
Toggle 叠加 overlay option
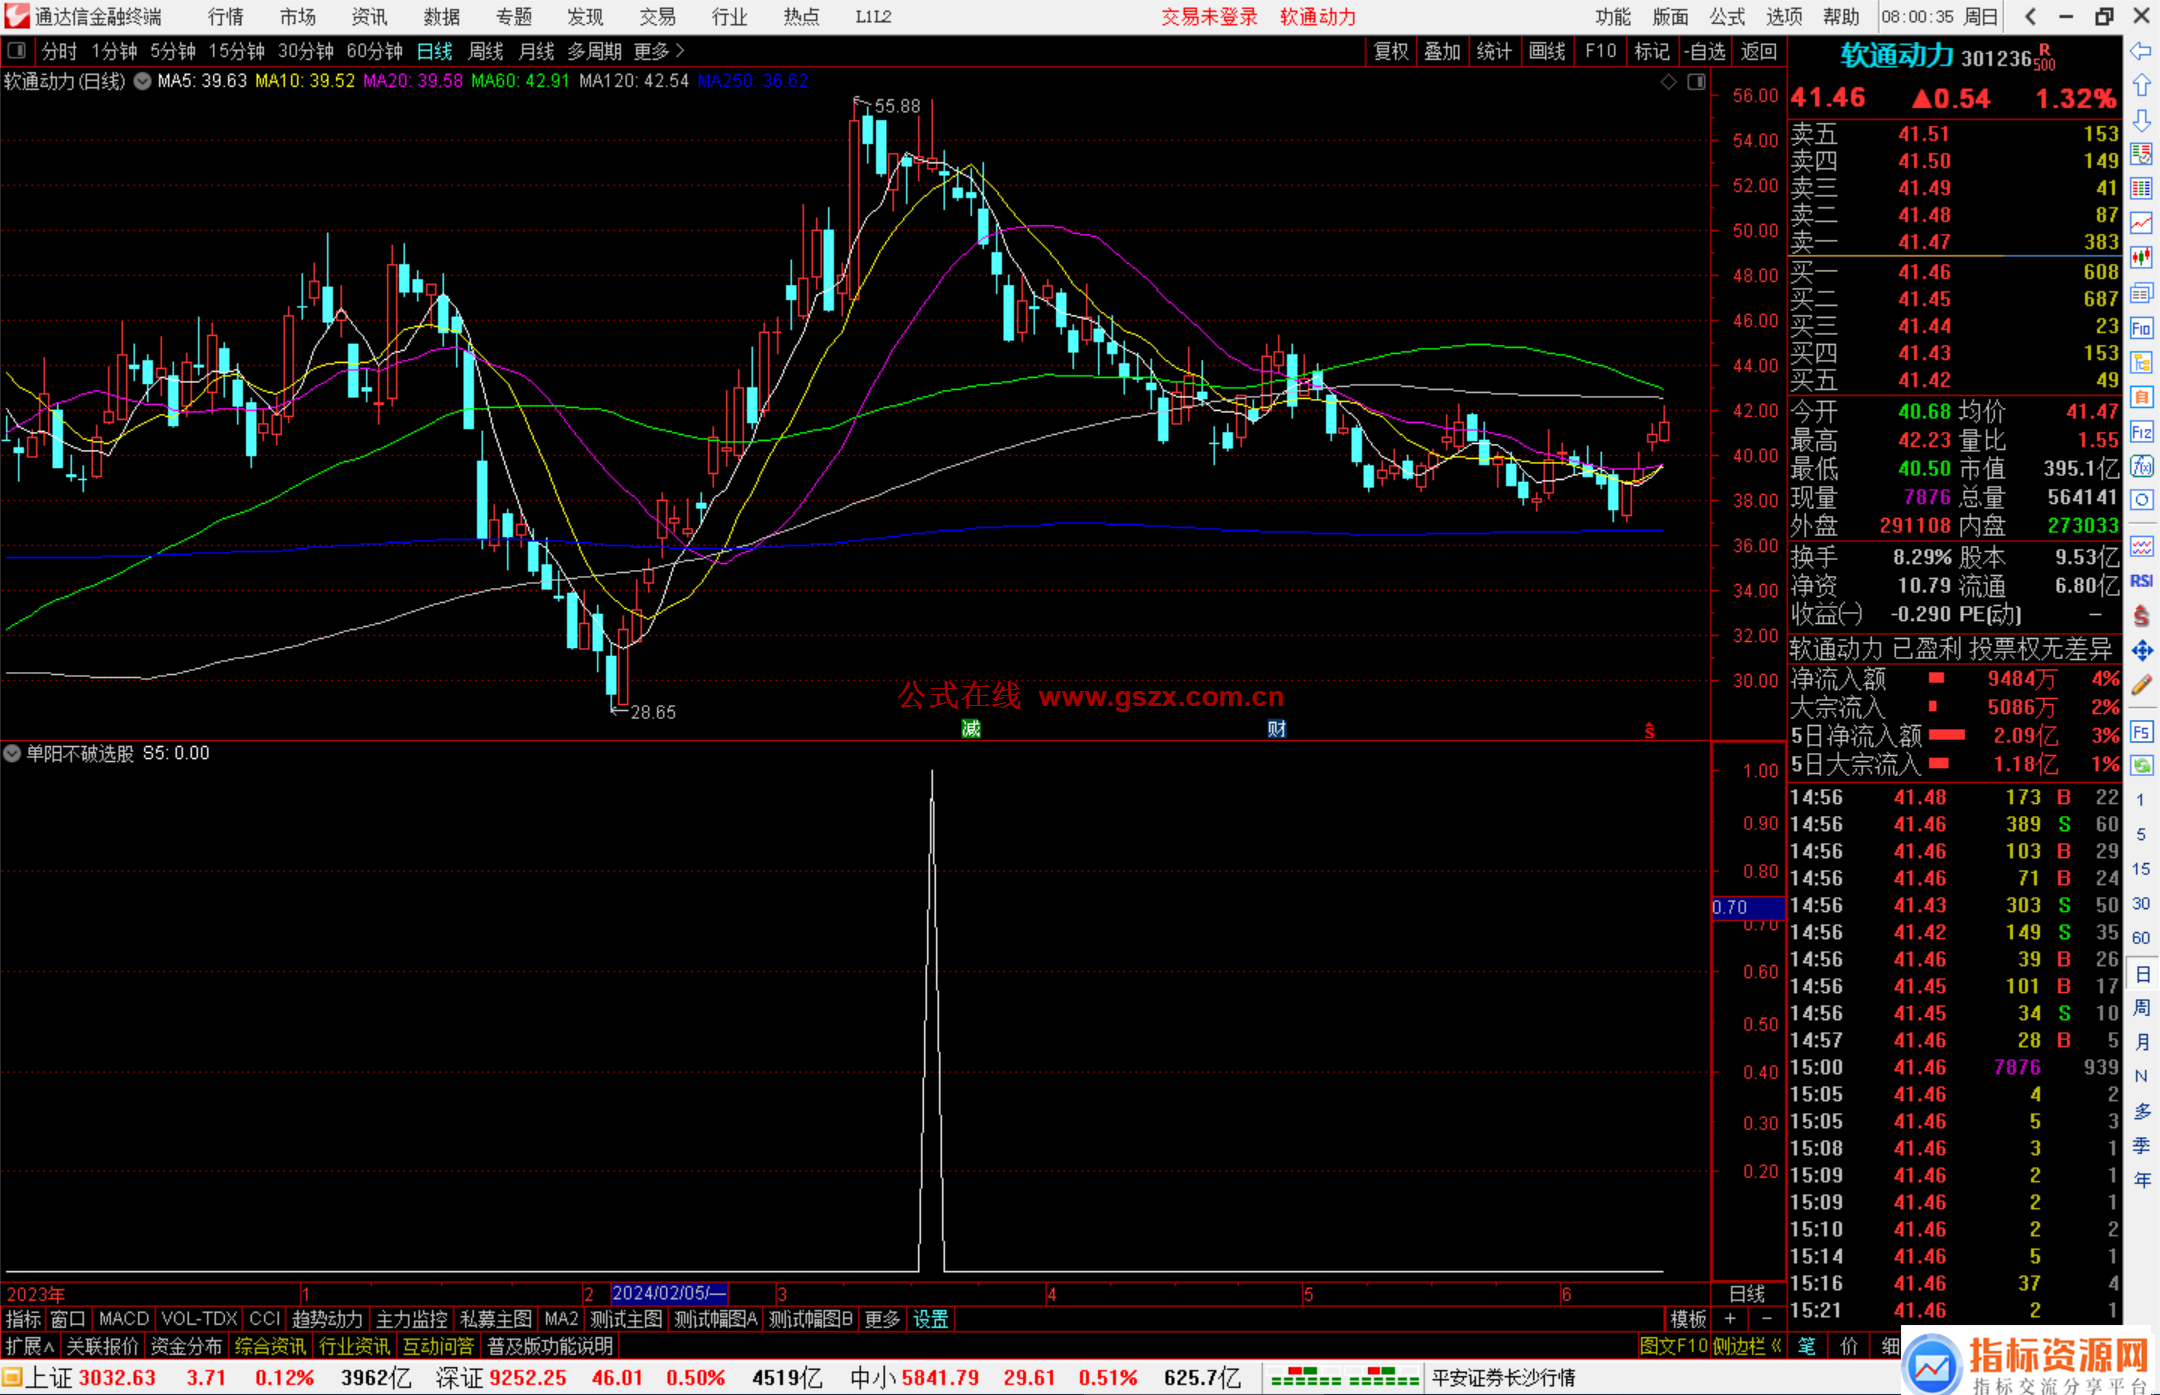[1442, 51]
